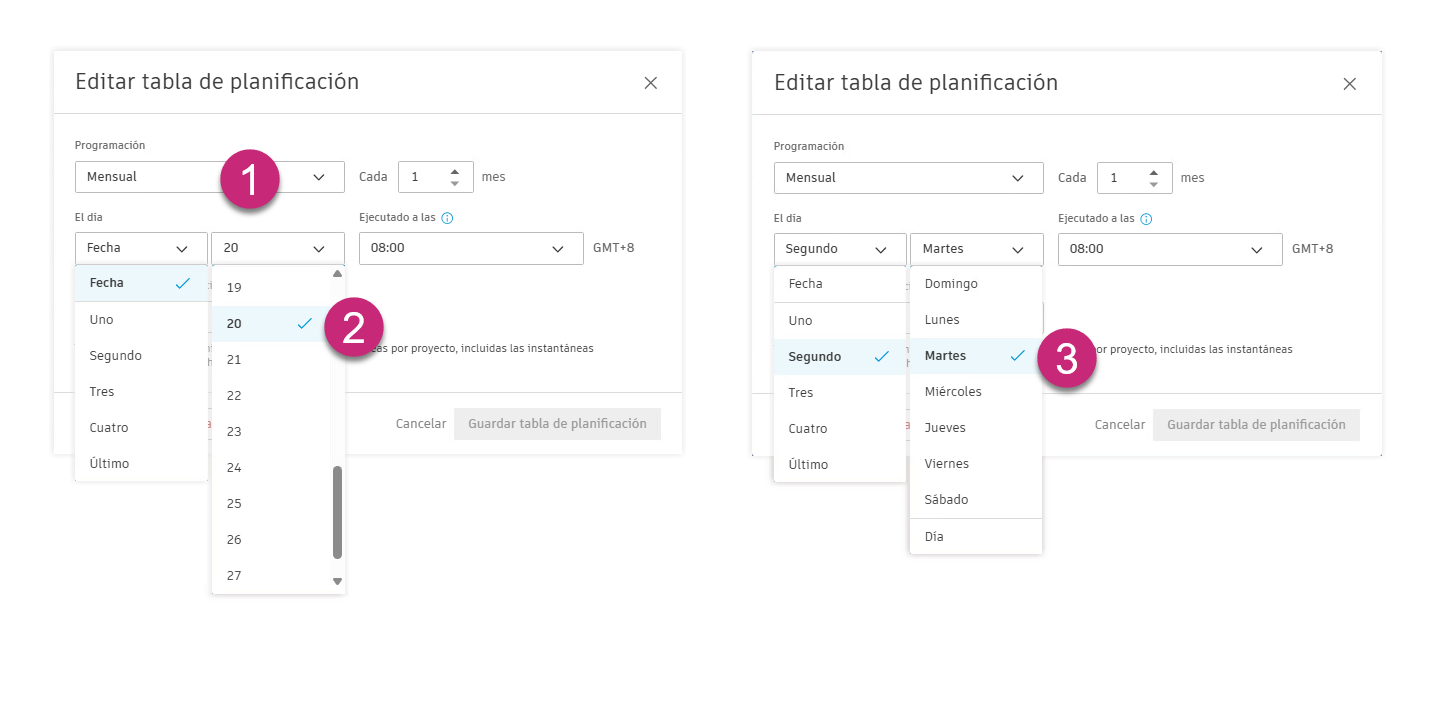Screen dimensions: 1435x727
Task: Click the up scroll arrow of the date list
Action: (x=337, y=272)
